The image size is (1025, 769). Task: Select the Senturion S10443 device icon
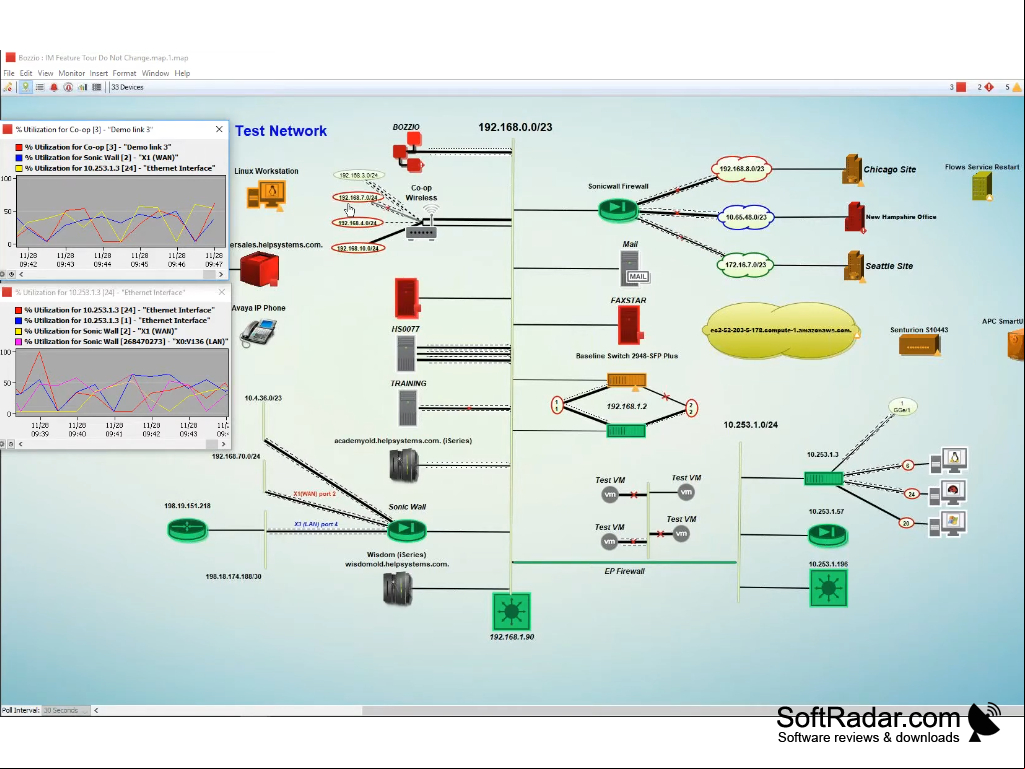tap(919, 345)
